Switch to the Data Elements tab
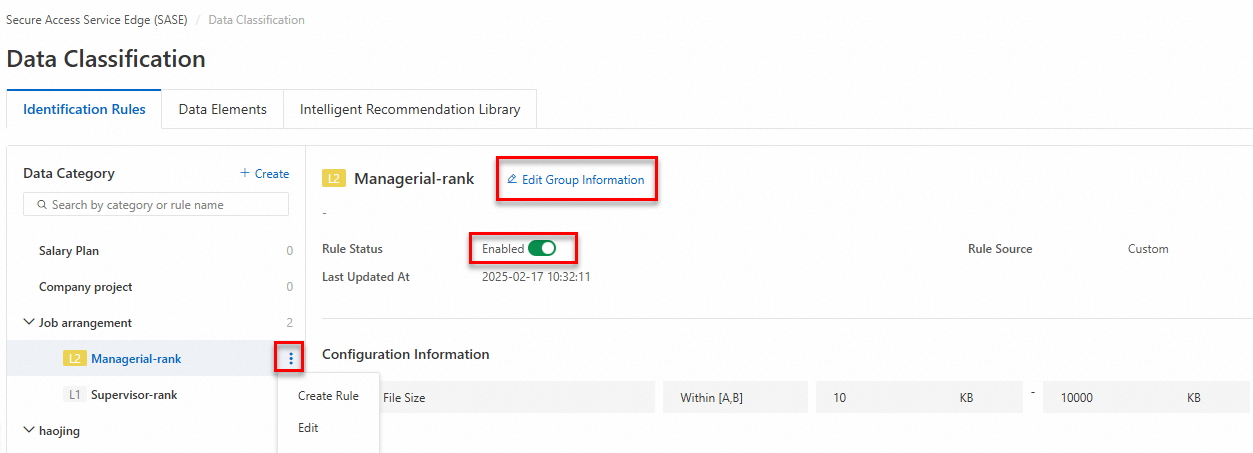This screenshot has width=1253, height=453. (x=223, y=110)
